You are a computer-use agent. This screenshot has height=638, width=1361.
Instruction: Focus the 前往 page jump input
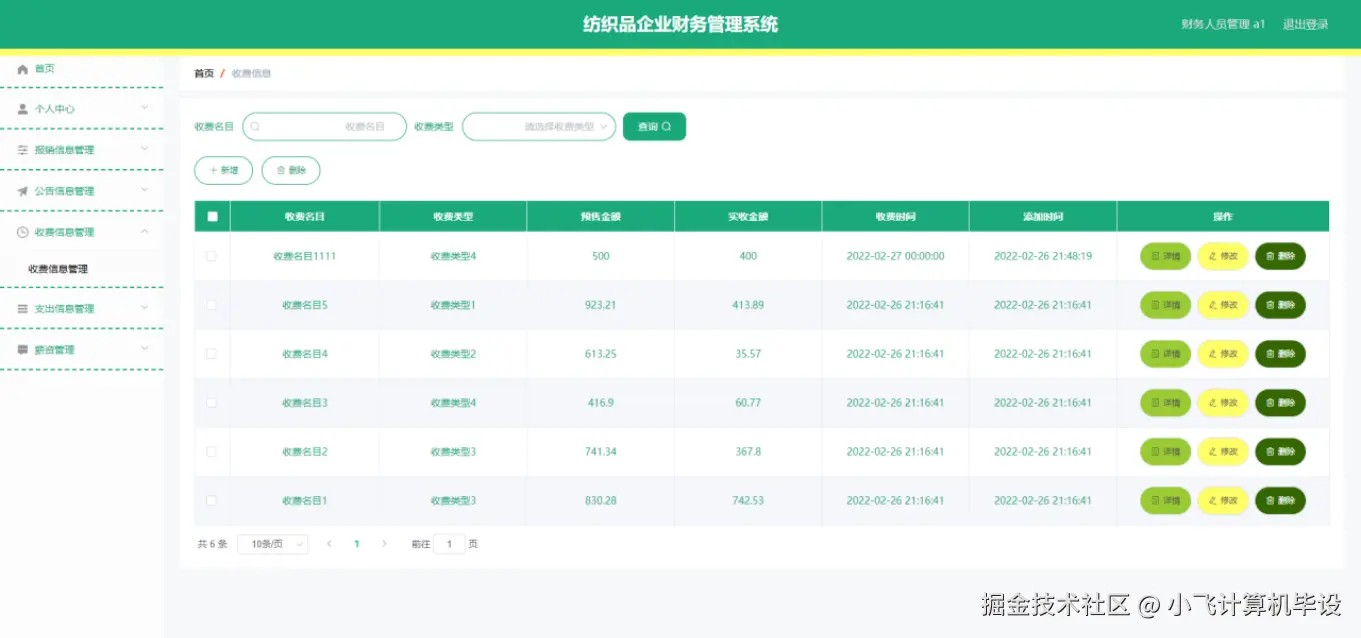click(449, 544)
